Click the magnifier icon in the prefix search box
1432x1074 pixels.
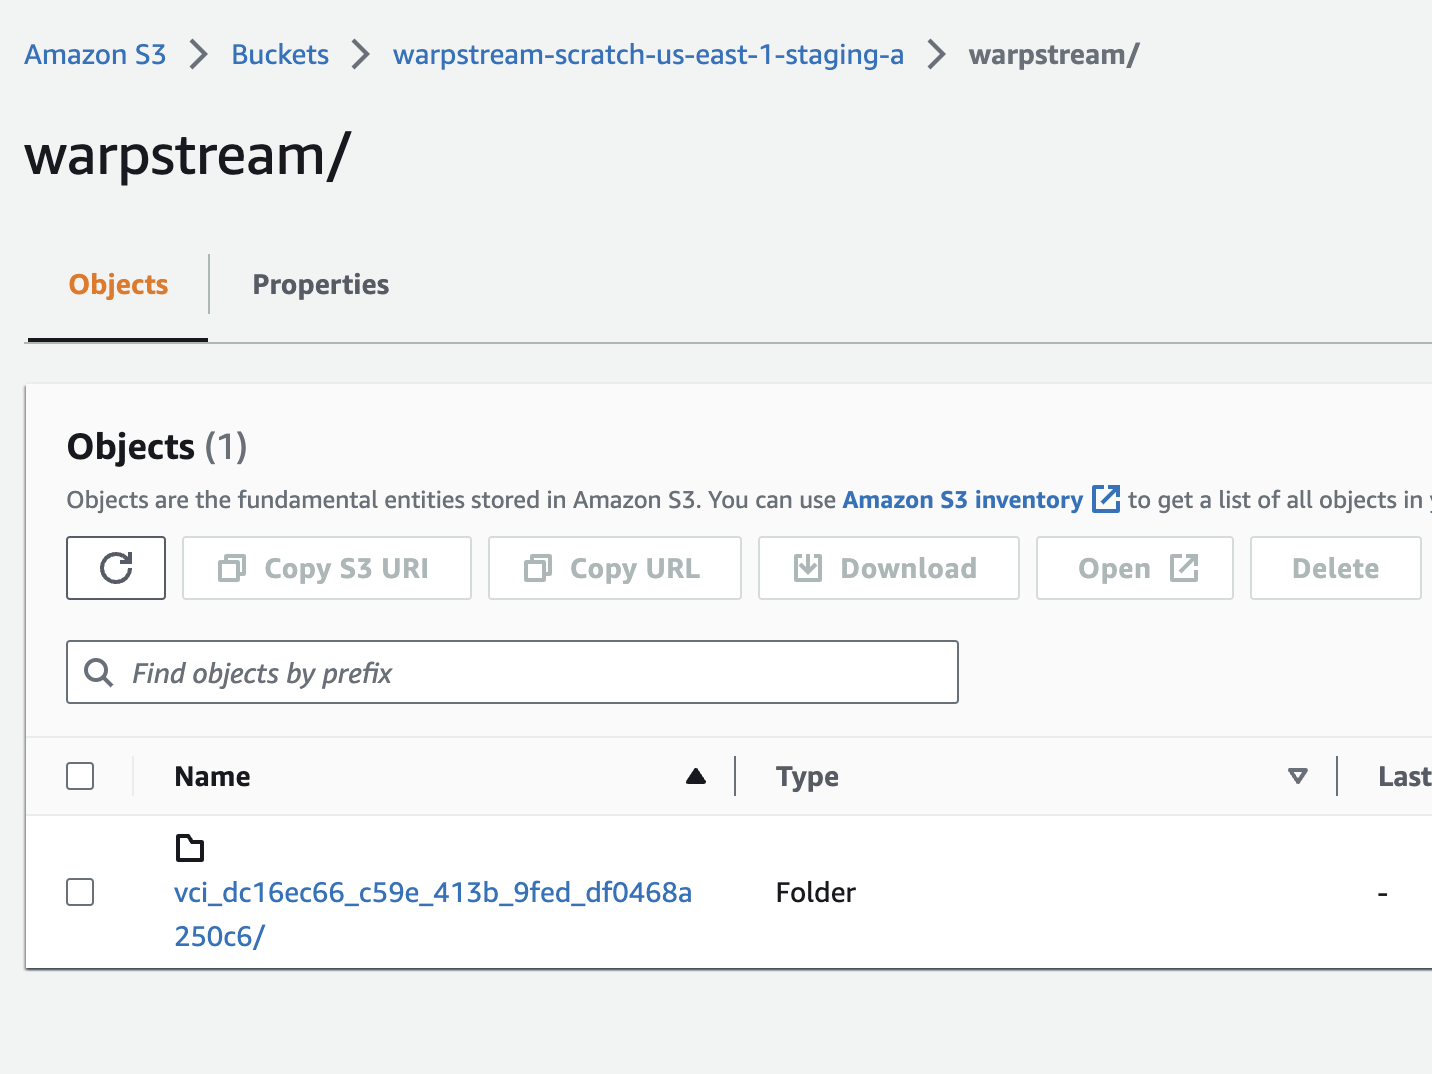[x=98, y=672]
